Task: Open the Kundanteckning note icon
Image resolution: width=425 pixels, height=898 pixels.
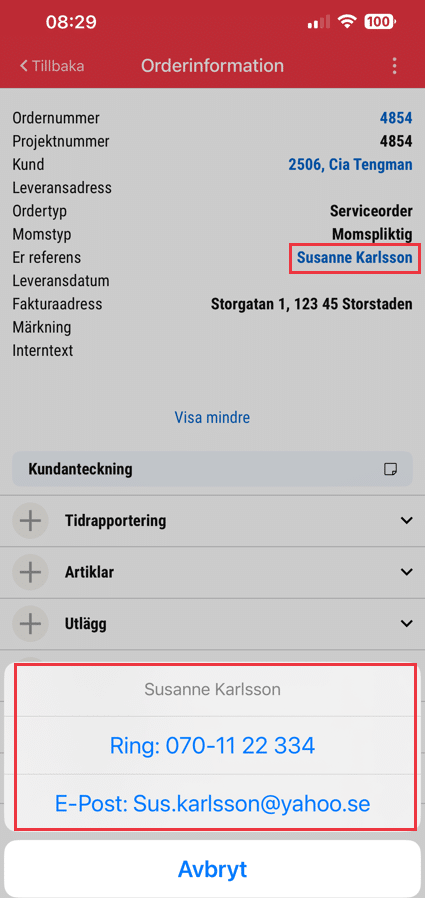Action: 391,470
